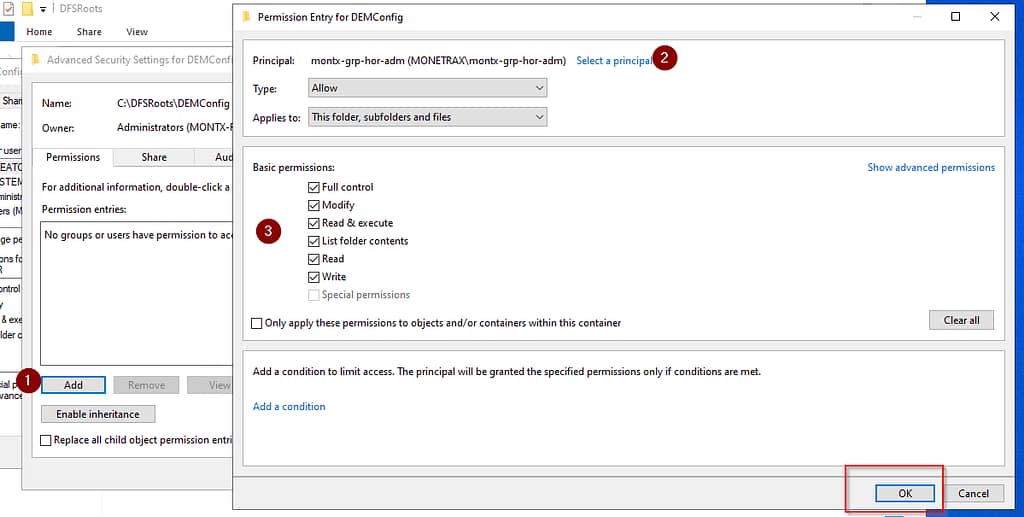The height and width of the screenshot is (517, 1024).
Task: Click the folder icon beside Advanced Security Settings title
Action: (x=36, y=60)
